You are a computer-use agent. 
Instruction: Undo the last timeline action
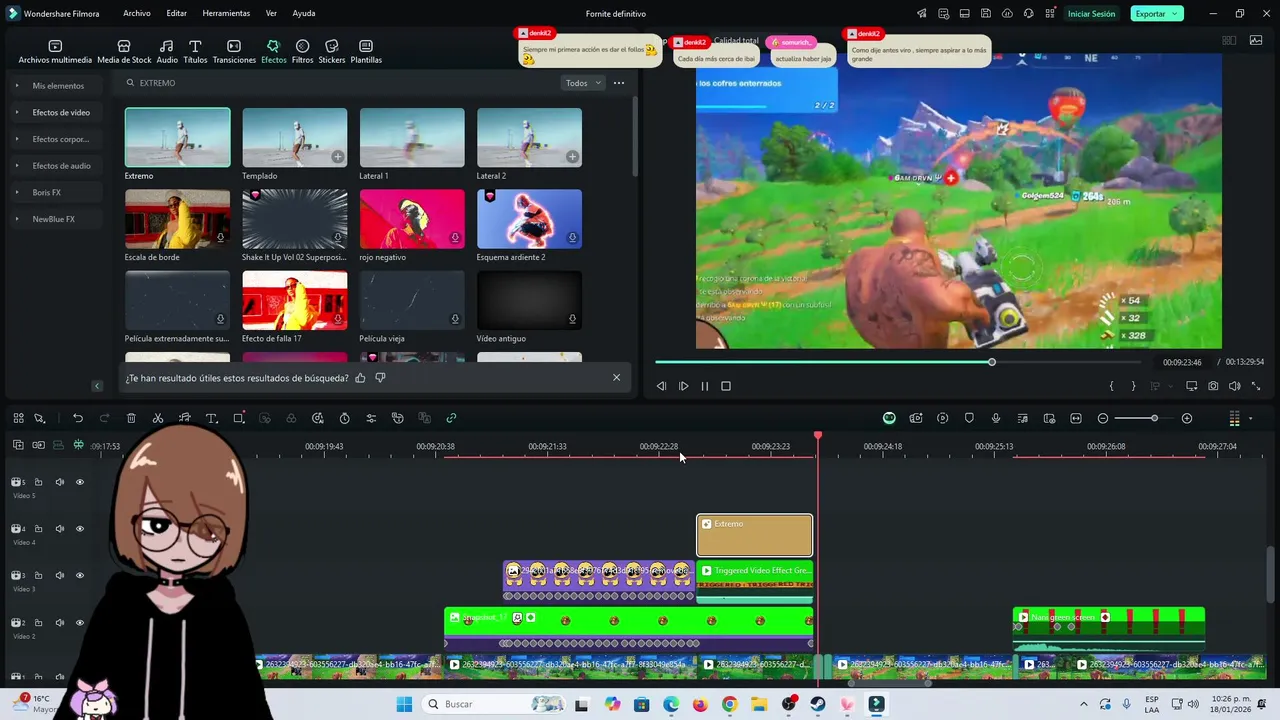[78, 418]
